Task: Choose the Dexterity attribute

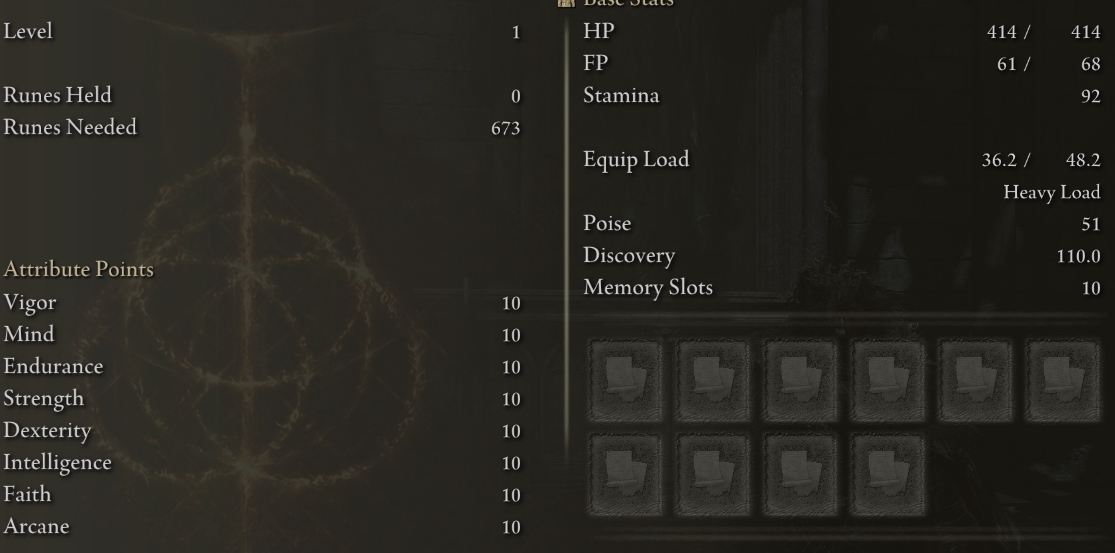Action: pos(262,431)
